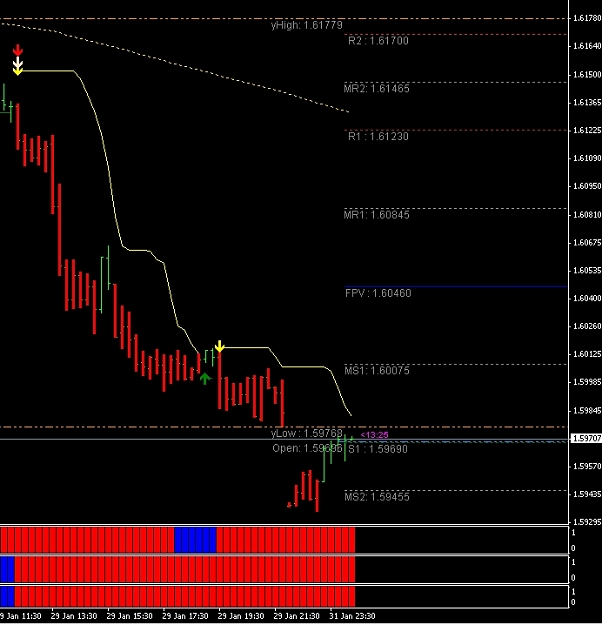Click the 1.59295 price scale value
The image size is (602, 625).
pos(587,522)
